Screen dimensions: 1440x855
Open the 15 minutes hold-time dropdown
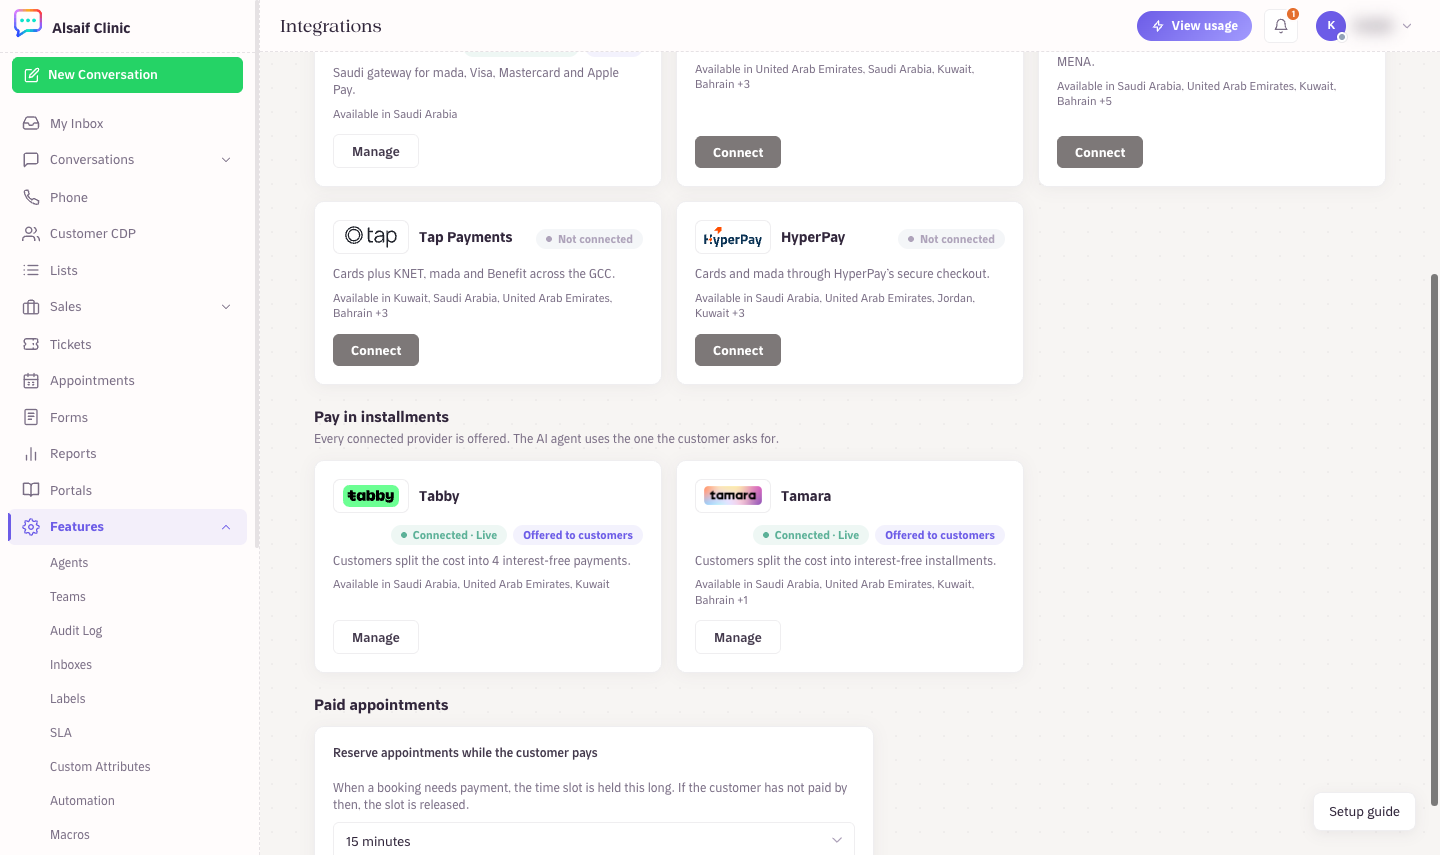[594, 841]
